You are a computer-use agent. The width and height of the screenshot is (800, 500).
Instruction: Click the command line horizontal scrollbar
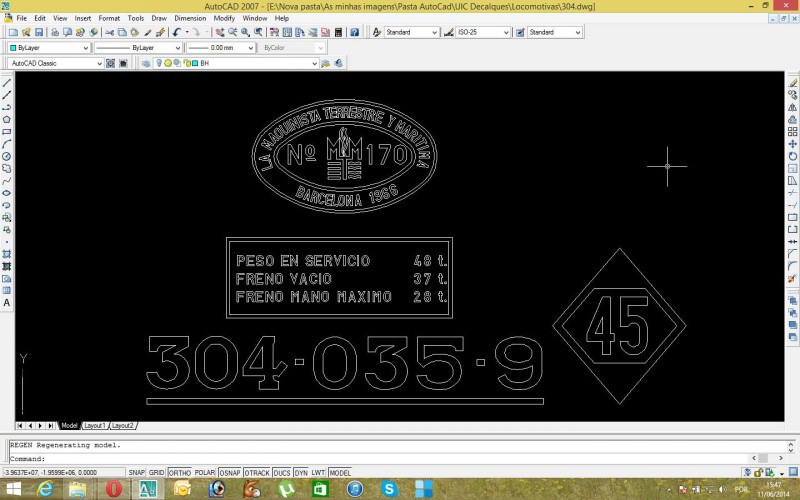click(767, 458)
